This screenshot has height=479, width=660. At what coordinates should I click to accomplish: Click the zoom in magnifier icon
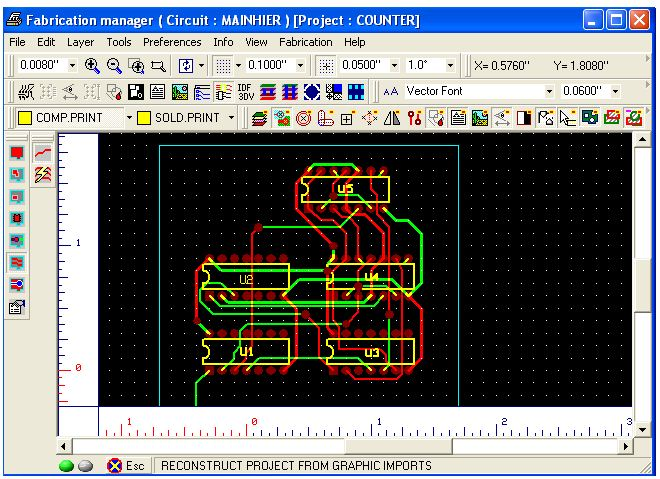pyautogui.click(x=91, y=66)
